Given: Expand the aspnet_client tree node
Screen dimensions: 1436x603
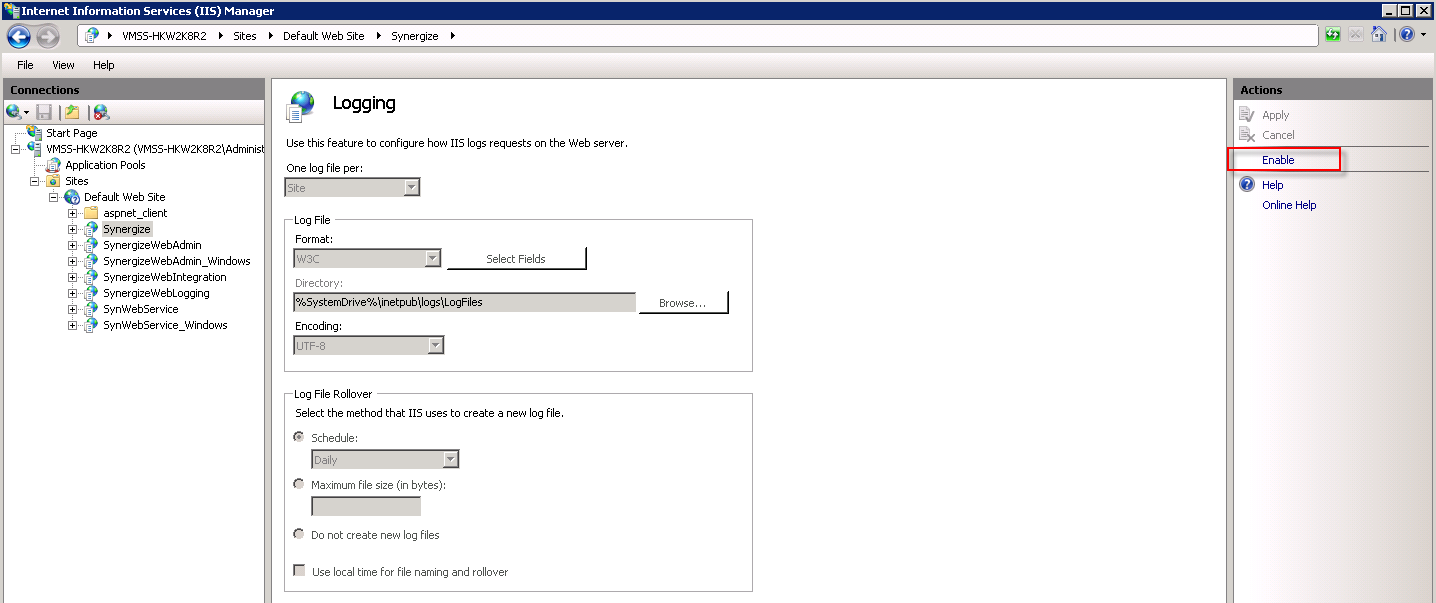Looking at the screenshot, I should [x=73, y=213].
